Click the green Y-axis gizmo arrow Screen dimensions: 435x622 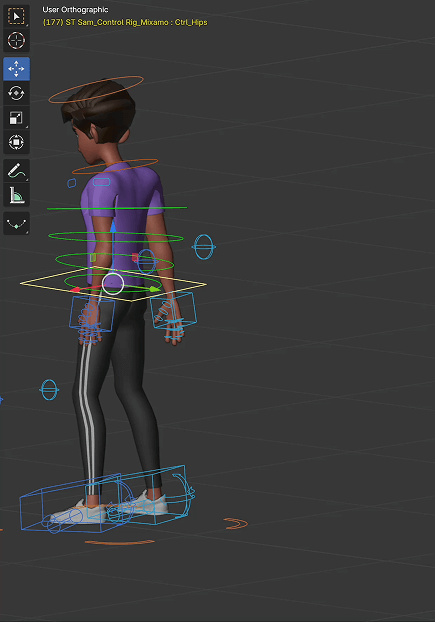155,289
